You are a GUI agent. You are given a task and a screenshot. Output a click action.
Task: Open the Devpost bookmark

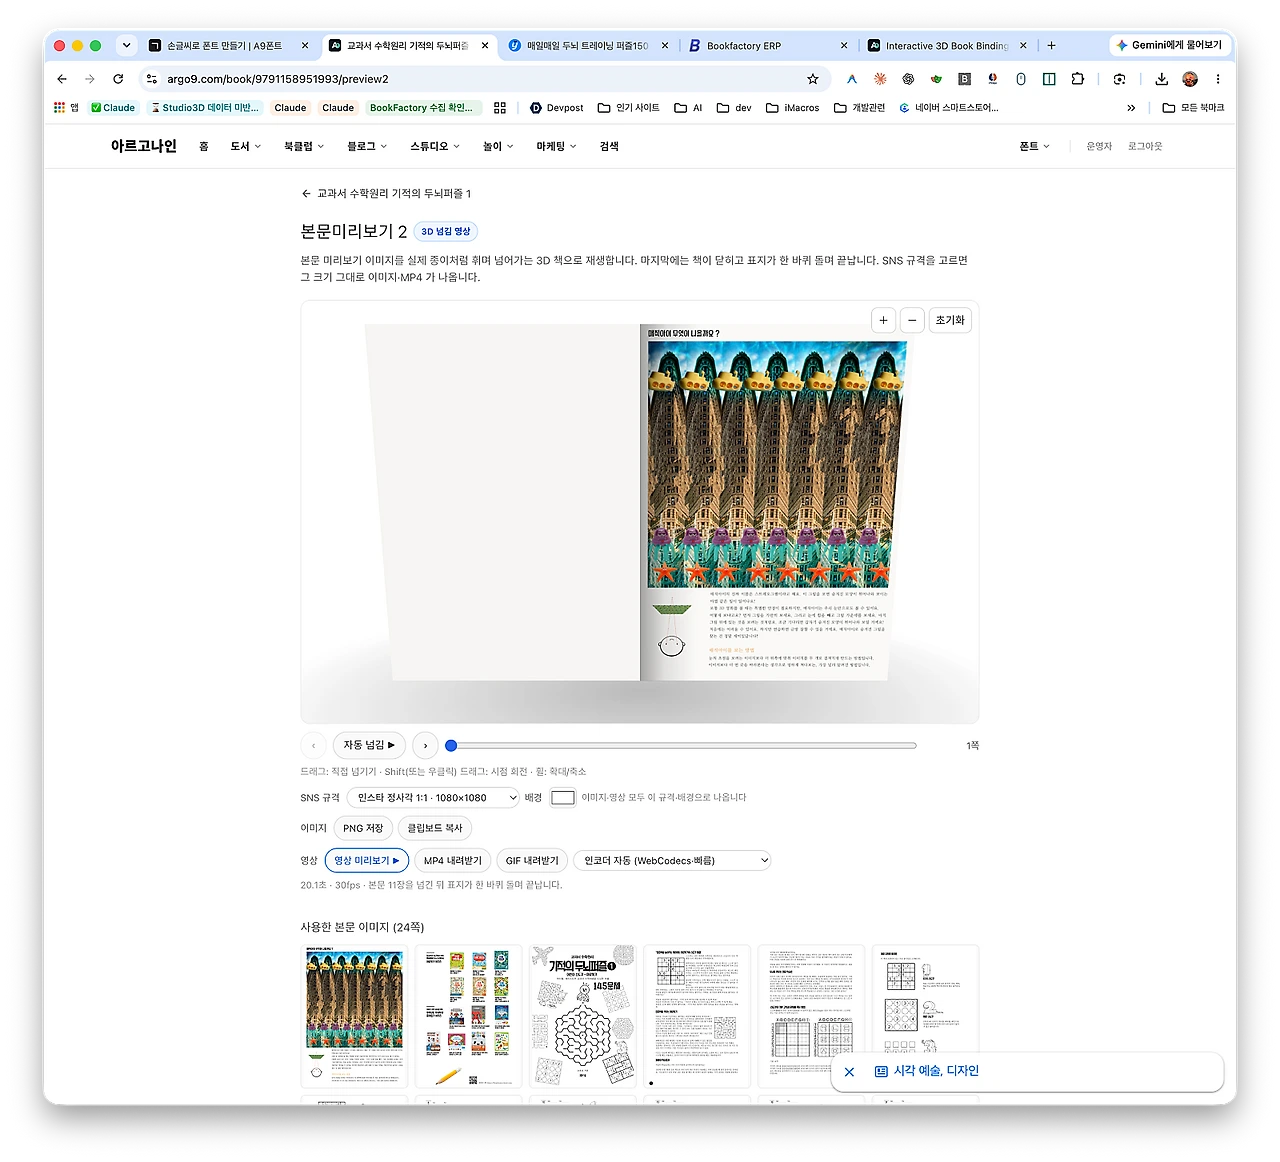(557, 107)
